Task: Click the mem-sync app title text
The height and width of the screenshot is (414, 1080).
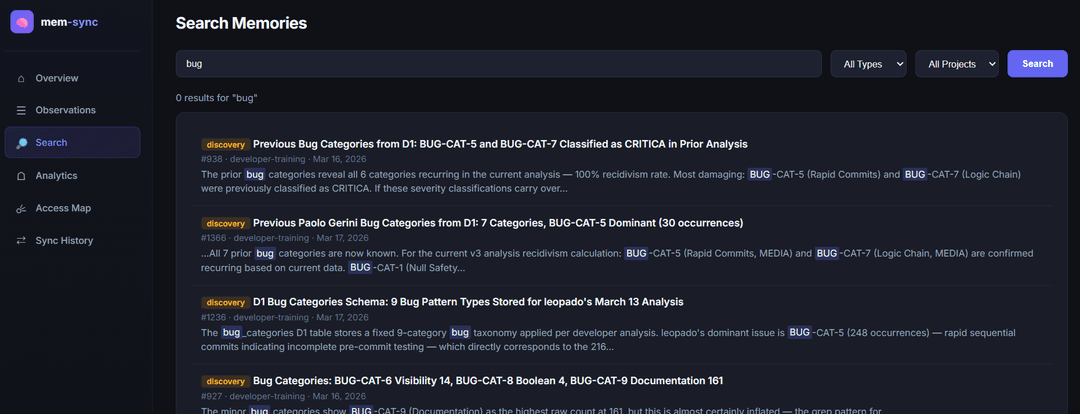Action: tap(70, 22)
